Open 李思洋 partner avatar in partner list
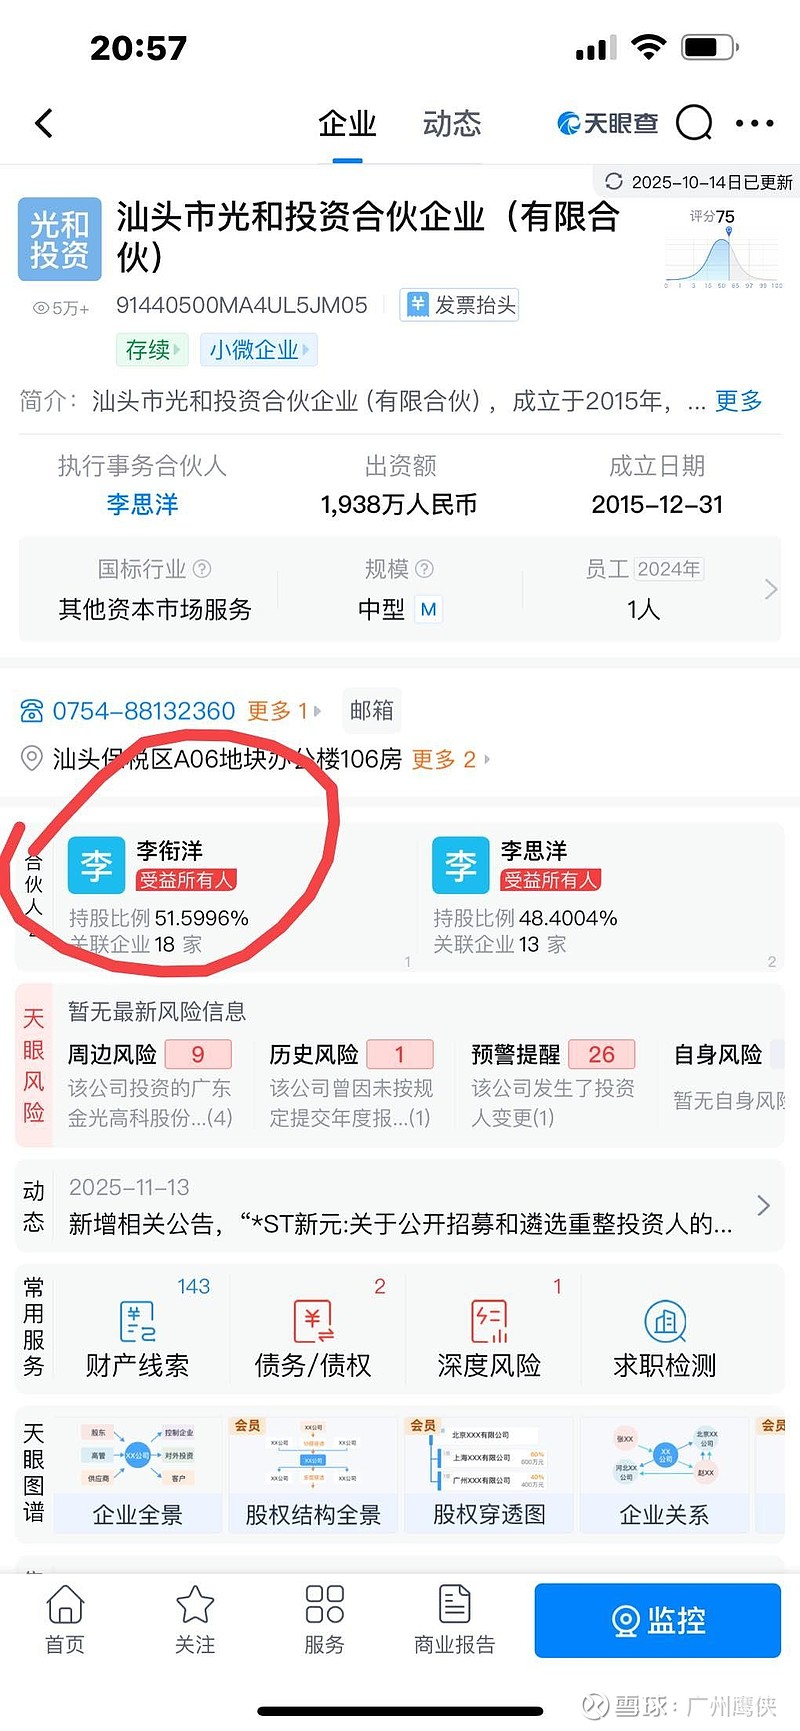The image size is (800, 1731). [460, 865]
